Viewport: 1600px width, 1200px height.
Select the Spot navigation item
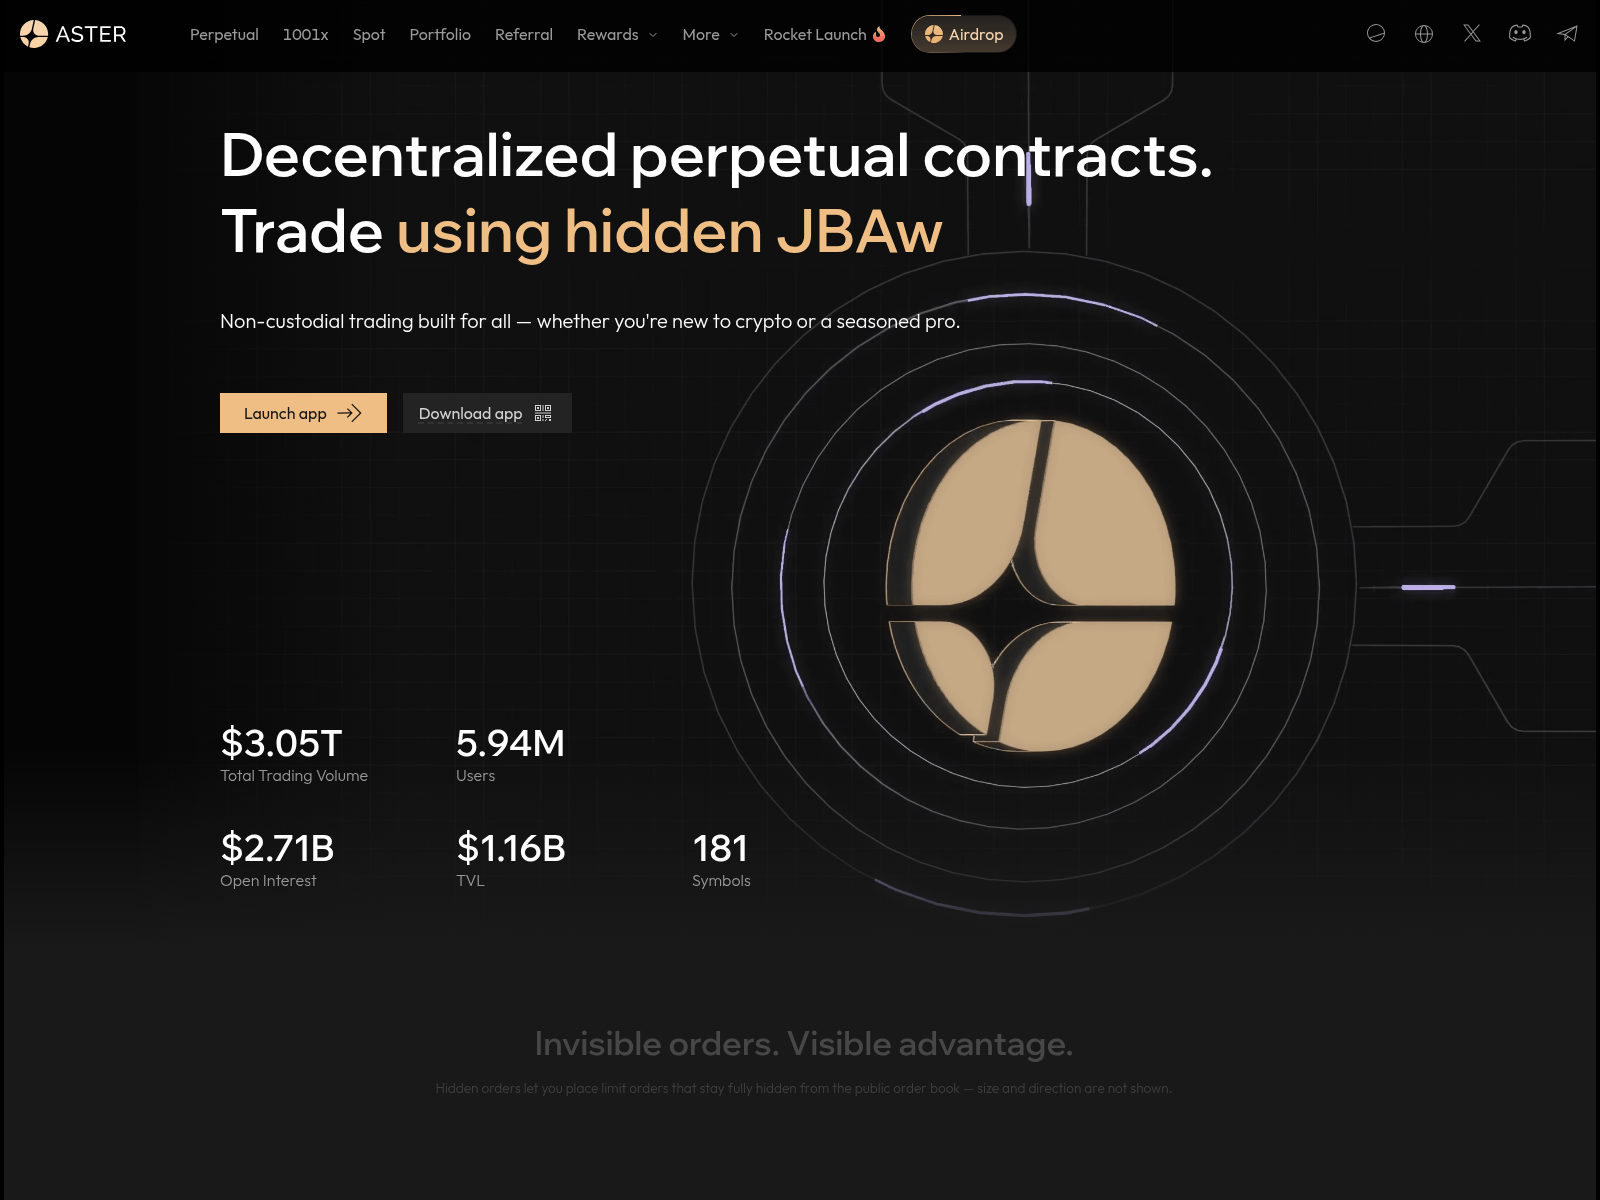(x=369, y=34)
